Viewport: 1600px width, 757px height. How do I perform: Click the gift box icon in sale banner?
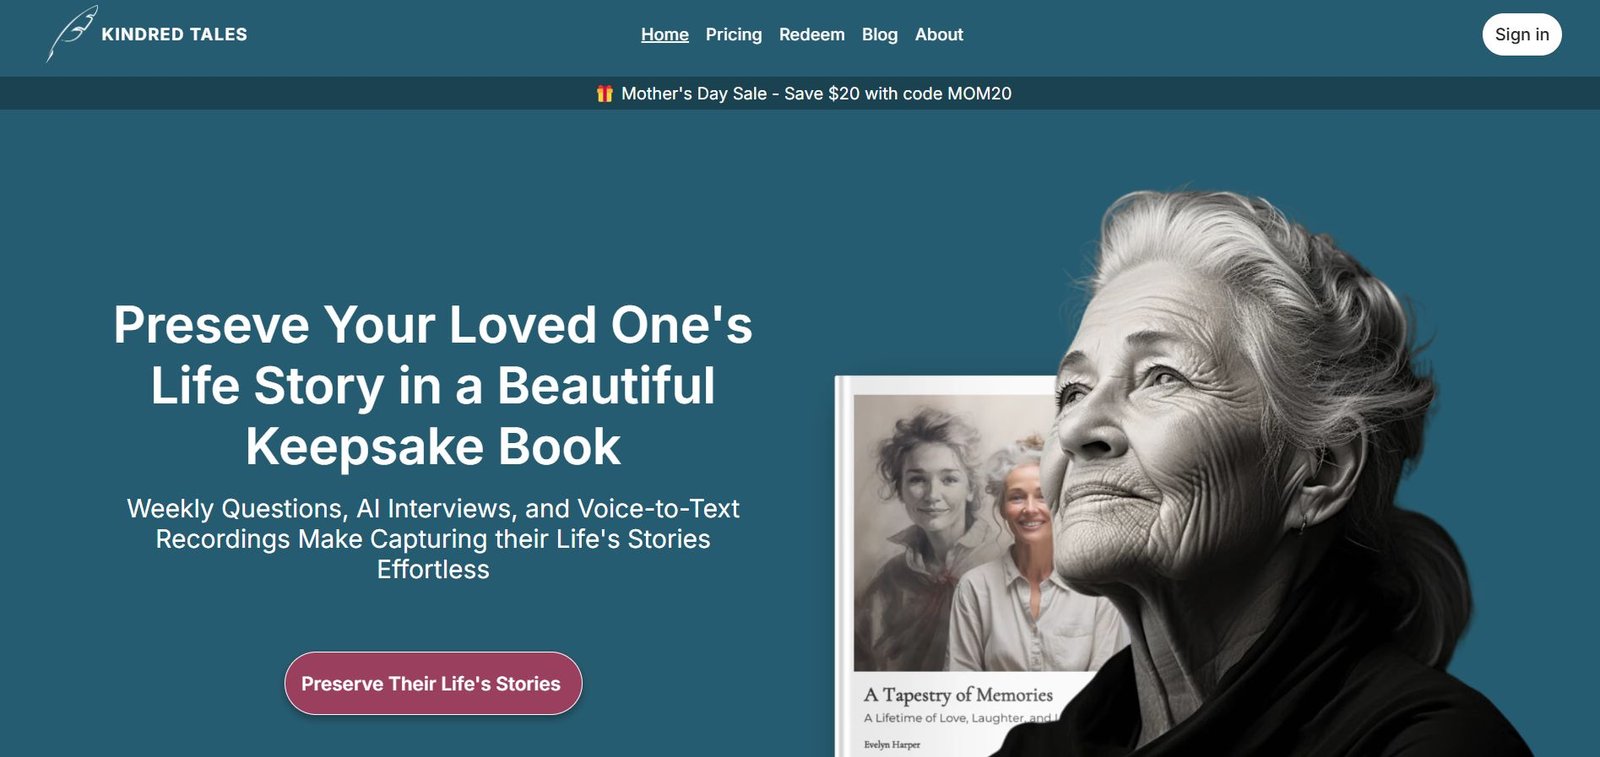click(604, 94)
